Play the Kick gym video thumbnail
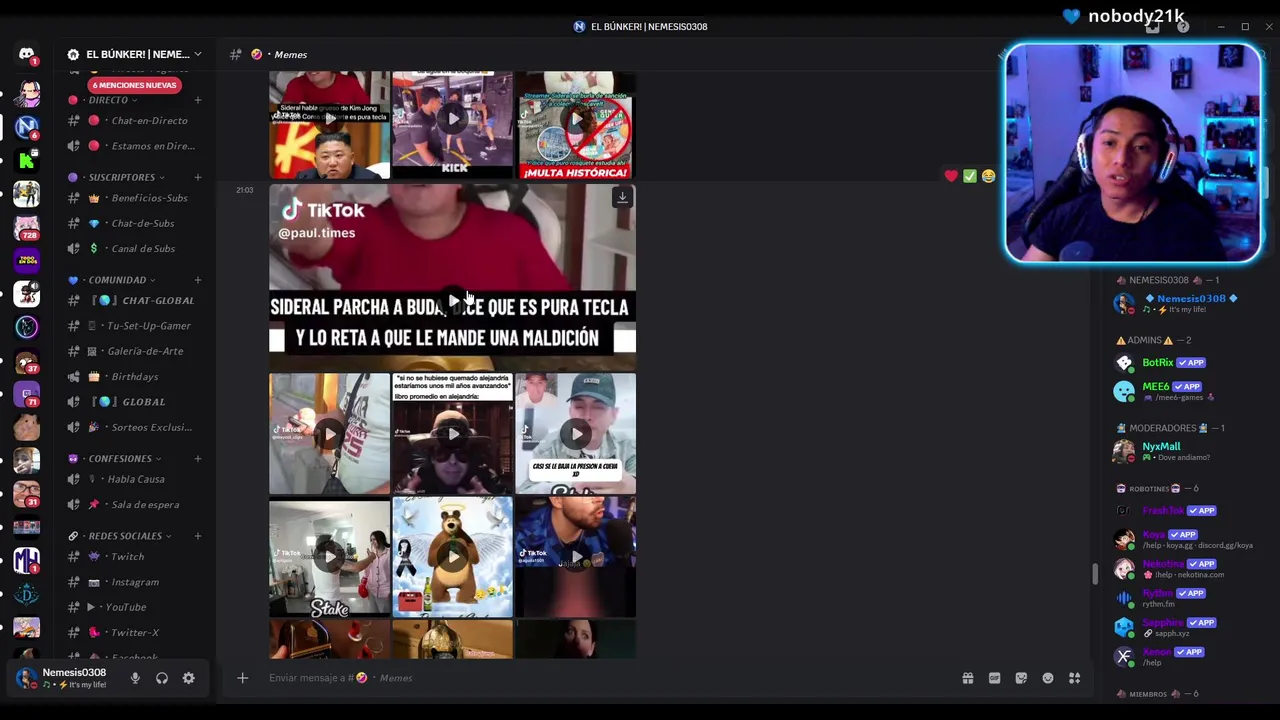This screenshot has width=1280, height=720. 453,119
